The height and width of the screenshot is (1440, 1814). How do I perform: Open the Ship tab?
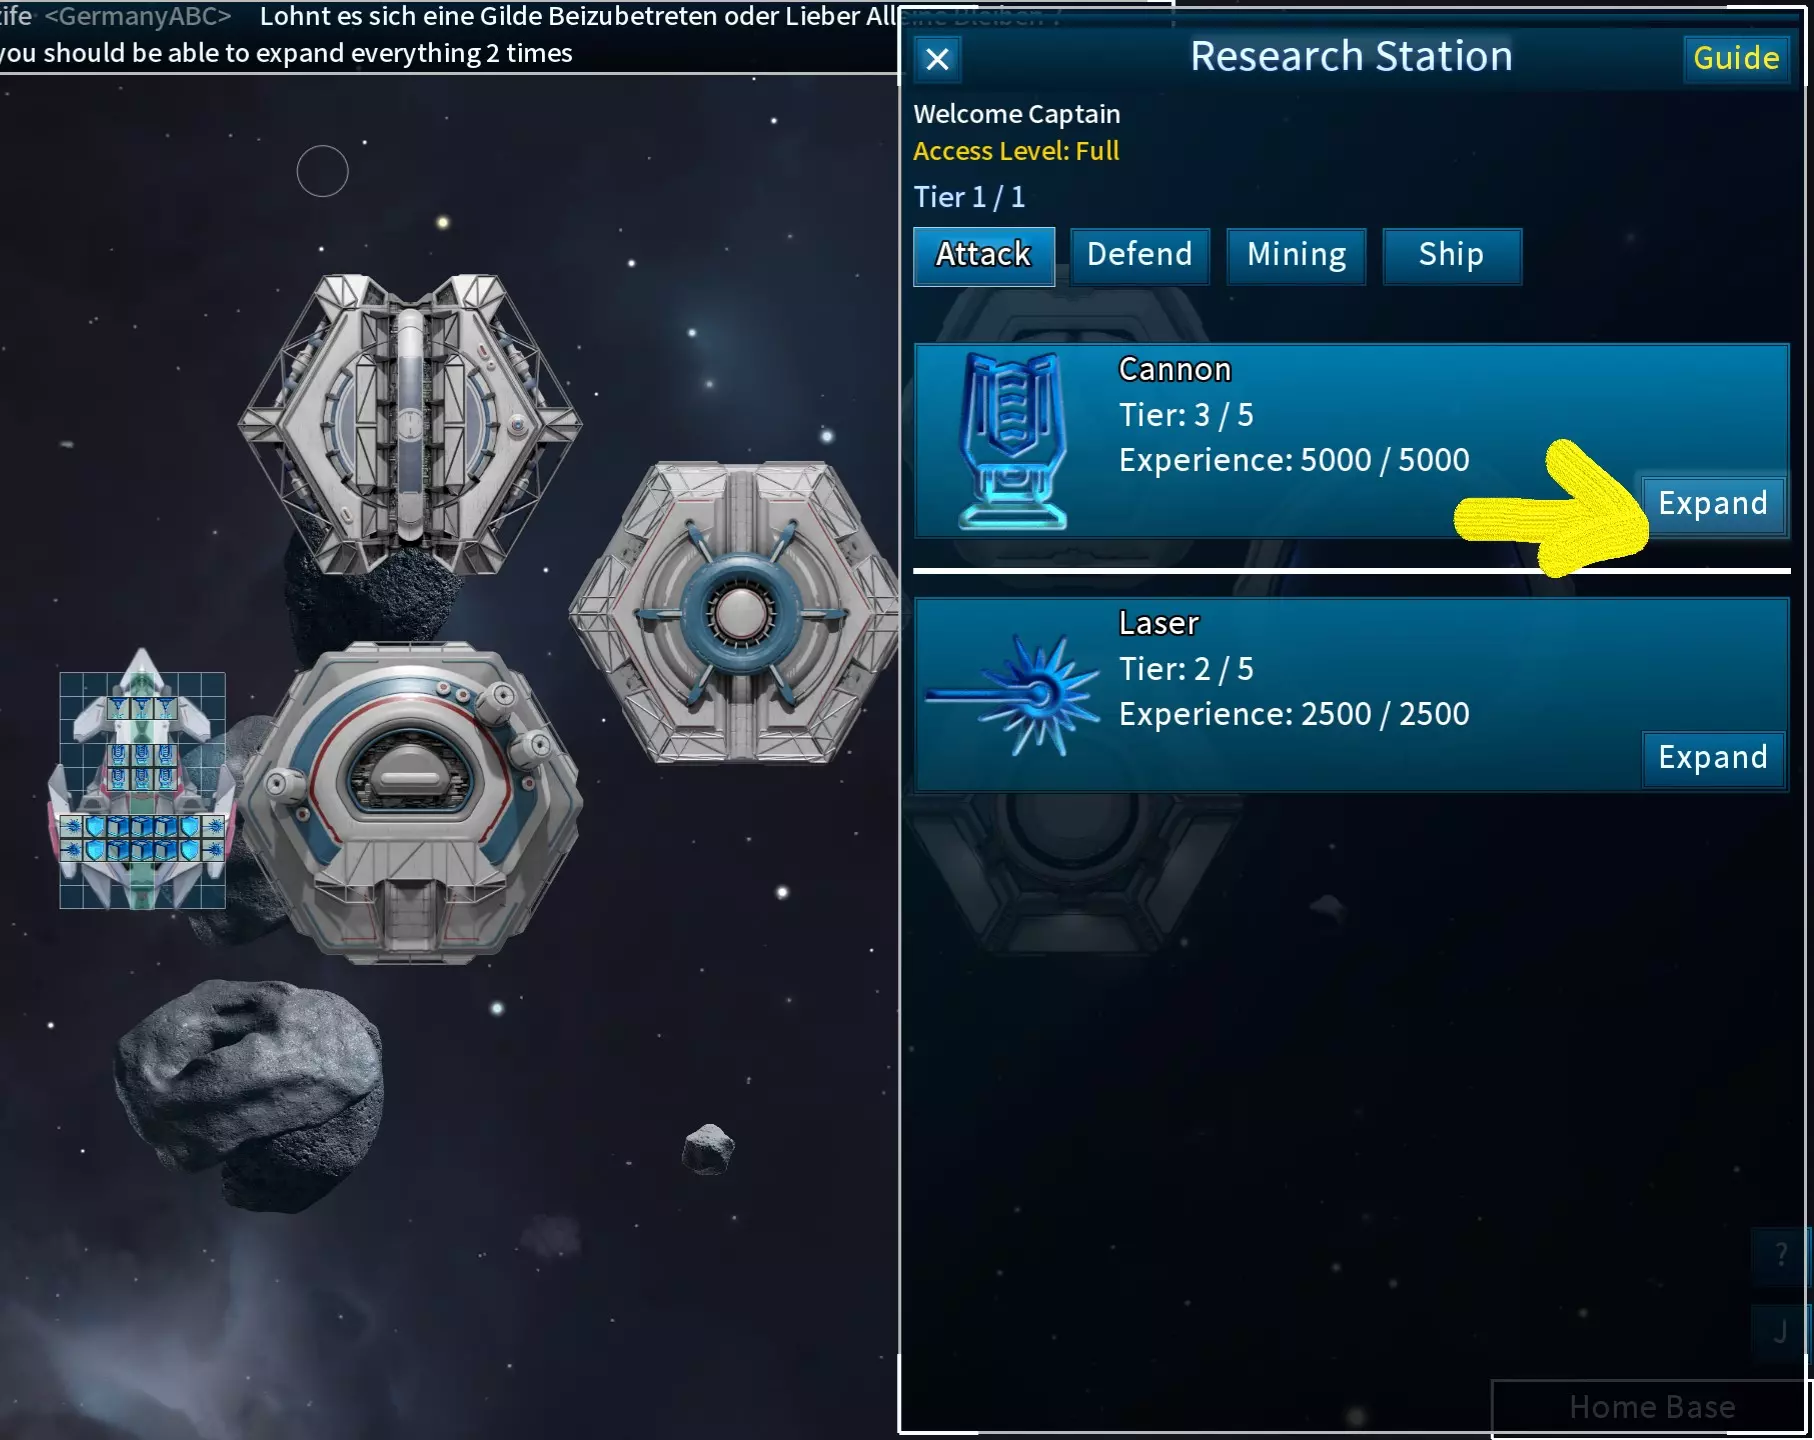pyautogui.click(x=1452, y=255)
